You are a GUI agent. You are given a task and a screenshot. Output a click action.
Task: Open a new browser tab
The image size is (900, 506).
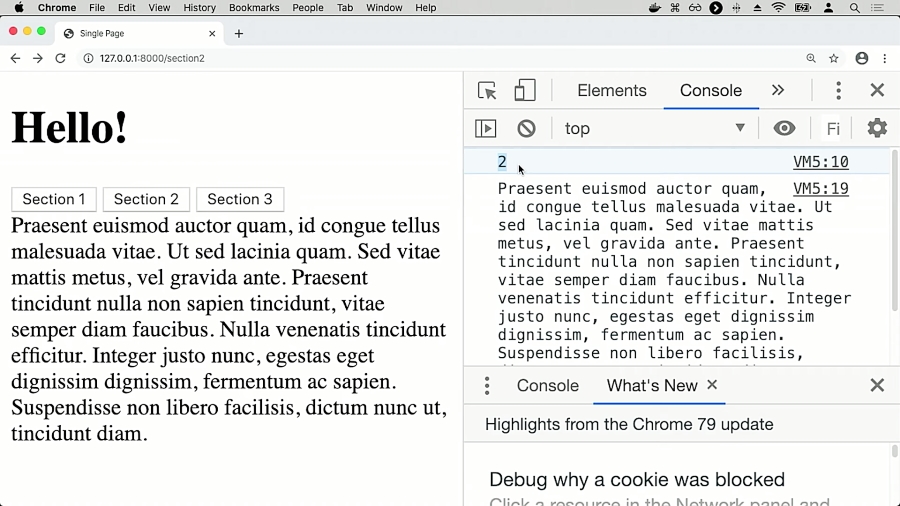tap(239, 34)
